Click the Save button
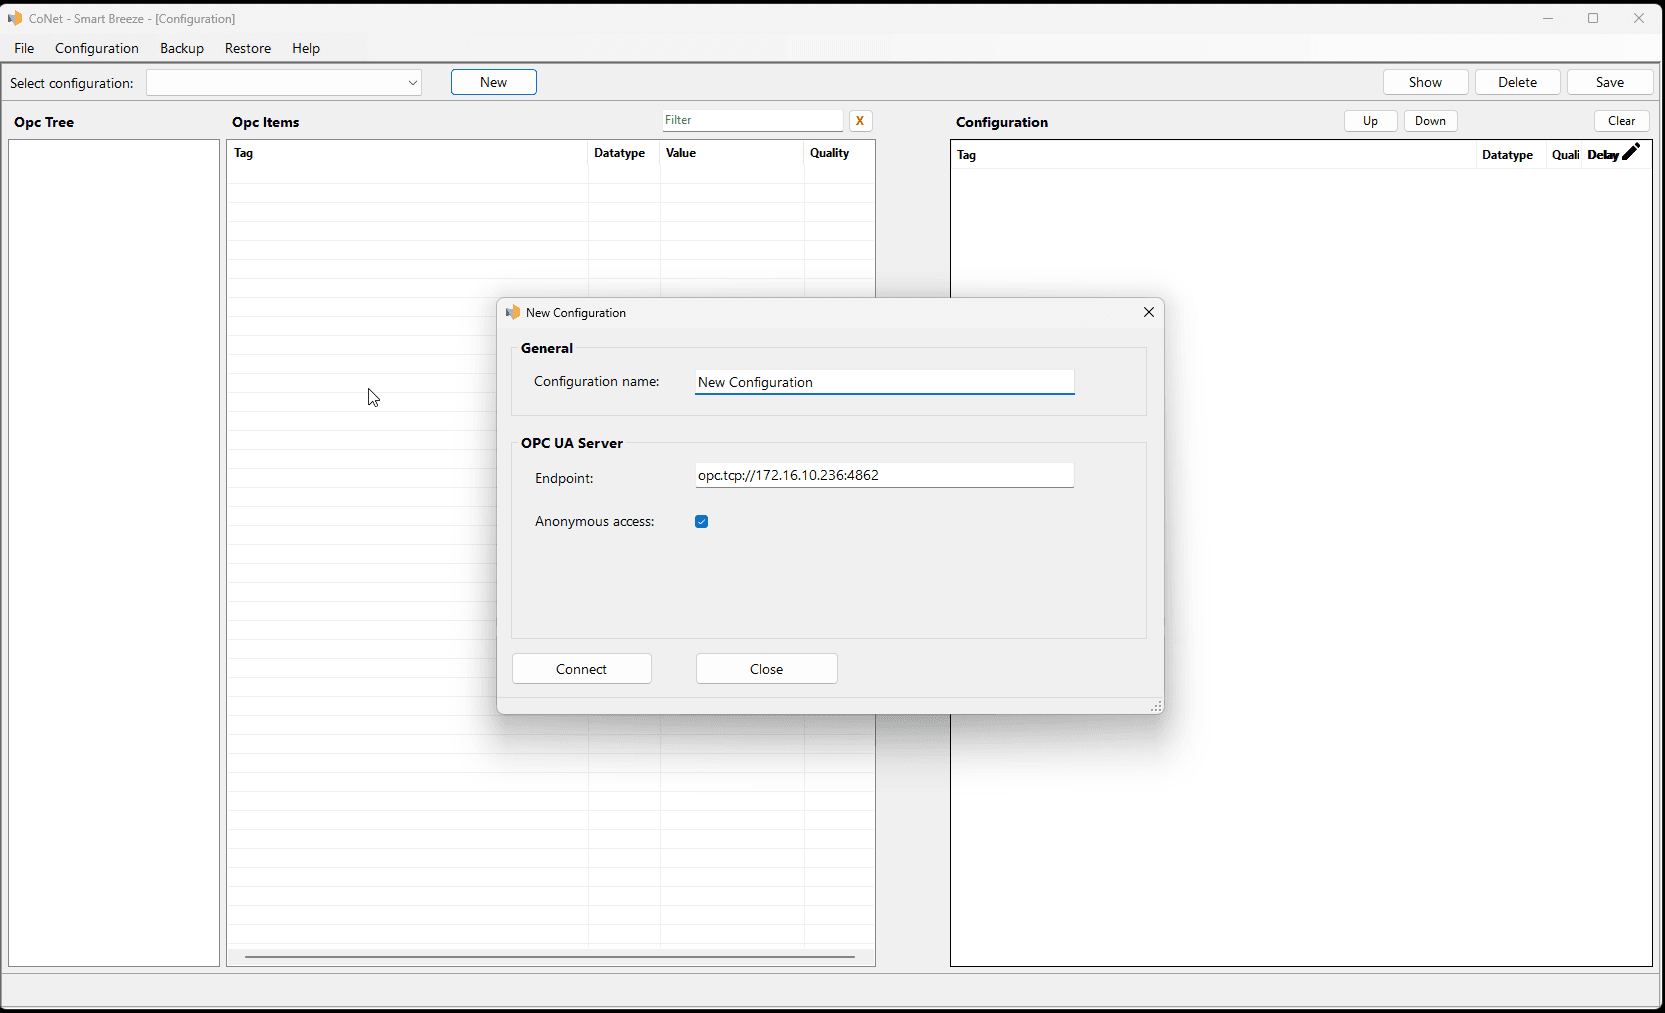This screenshot has width=1665, height=1013. coord(1610,82)
